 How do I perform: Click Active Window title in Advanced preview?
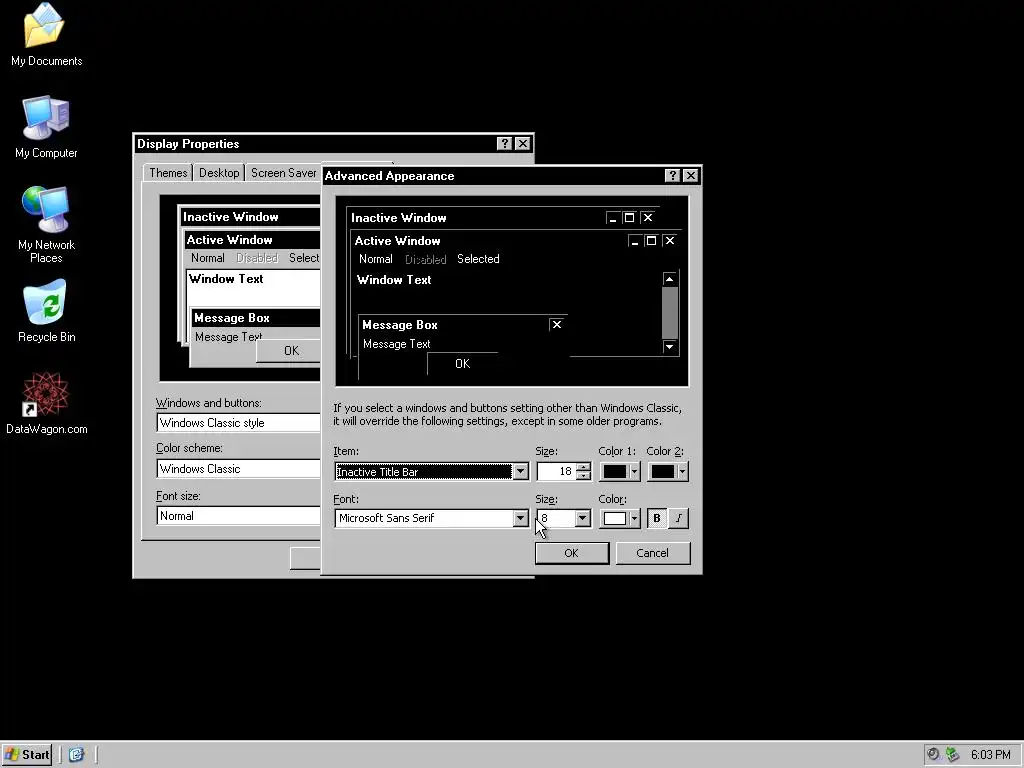tap(397, 241)
